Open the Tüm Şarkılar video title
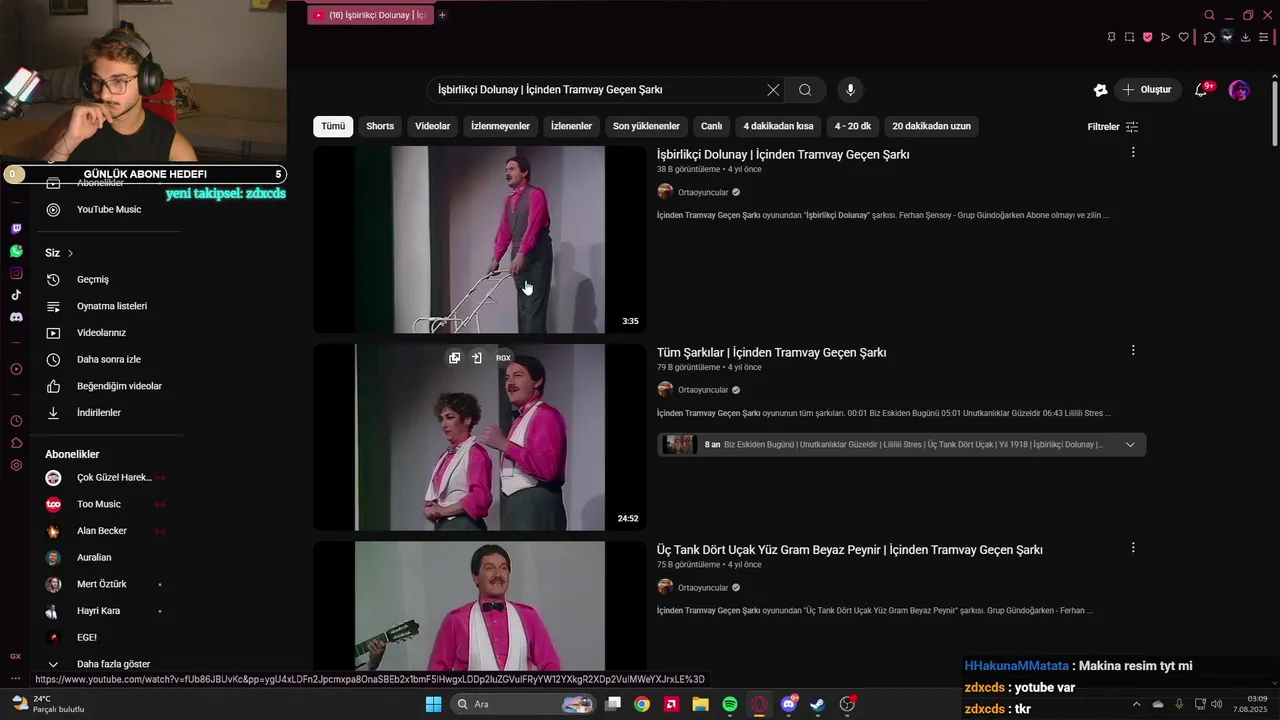Screen dimensions: 1280x720 771,352
